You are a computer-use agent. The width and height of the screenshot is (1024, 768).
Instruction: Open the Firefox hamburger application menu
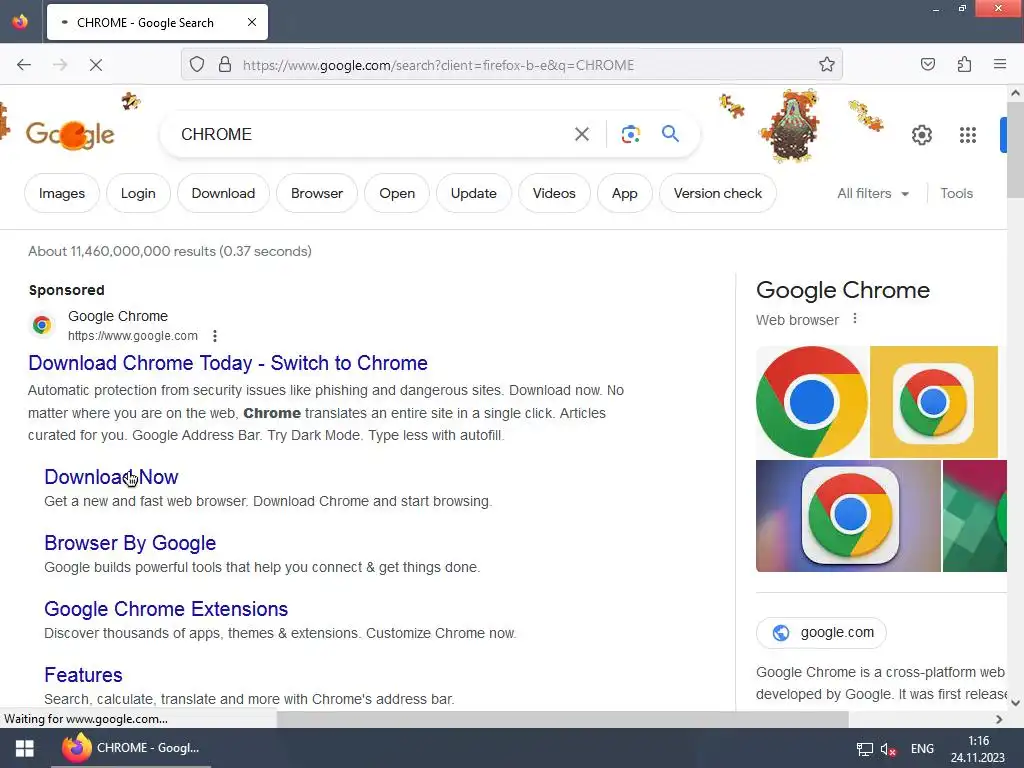pyautogui.click(x=1000, y=64)
